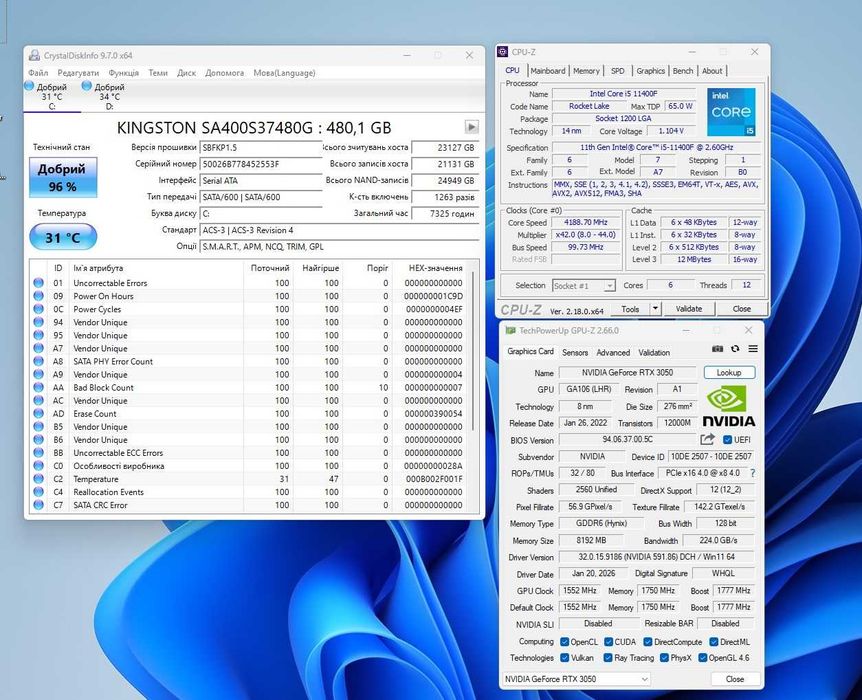Click the CPU Name field in CPU-Z
Viewport: 862px width, 700px height.
click(623, 93)
